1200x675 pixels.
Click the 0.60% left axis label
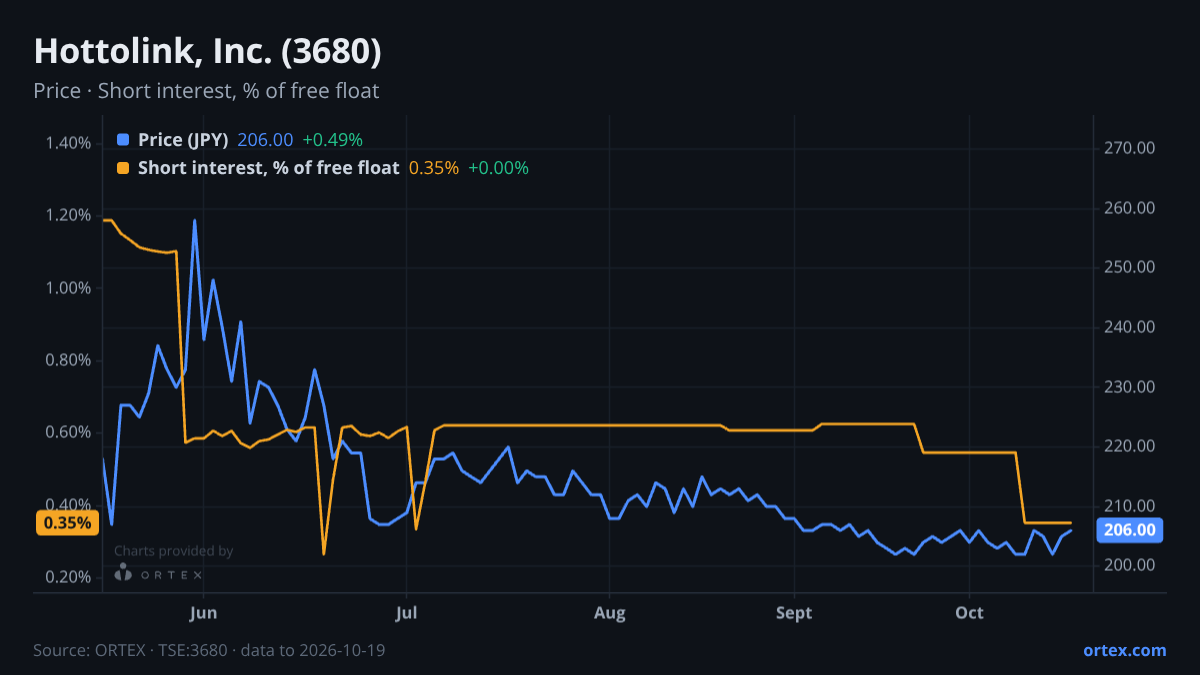[68, 433]
